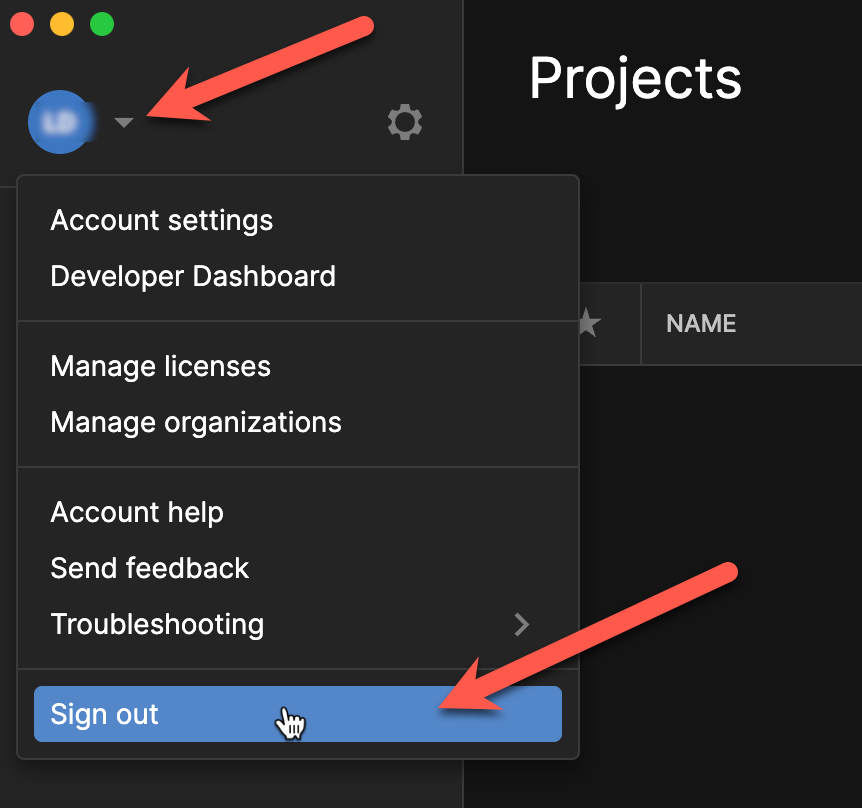
Task: Enter full screen with the green button
Action: (x=100, y=23)
